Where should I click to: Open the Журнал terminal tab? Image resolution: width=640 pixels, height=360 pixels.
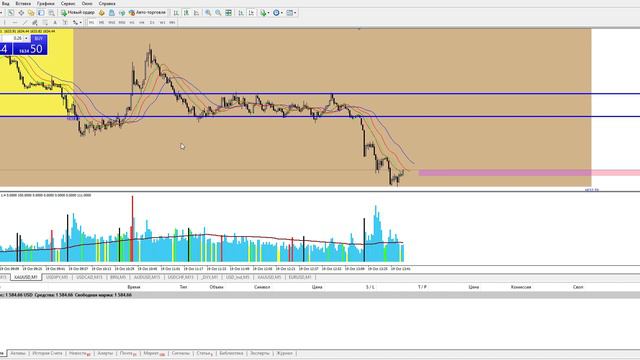284,353
